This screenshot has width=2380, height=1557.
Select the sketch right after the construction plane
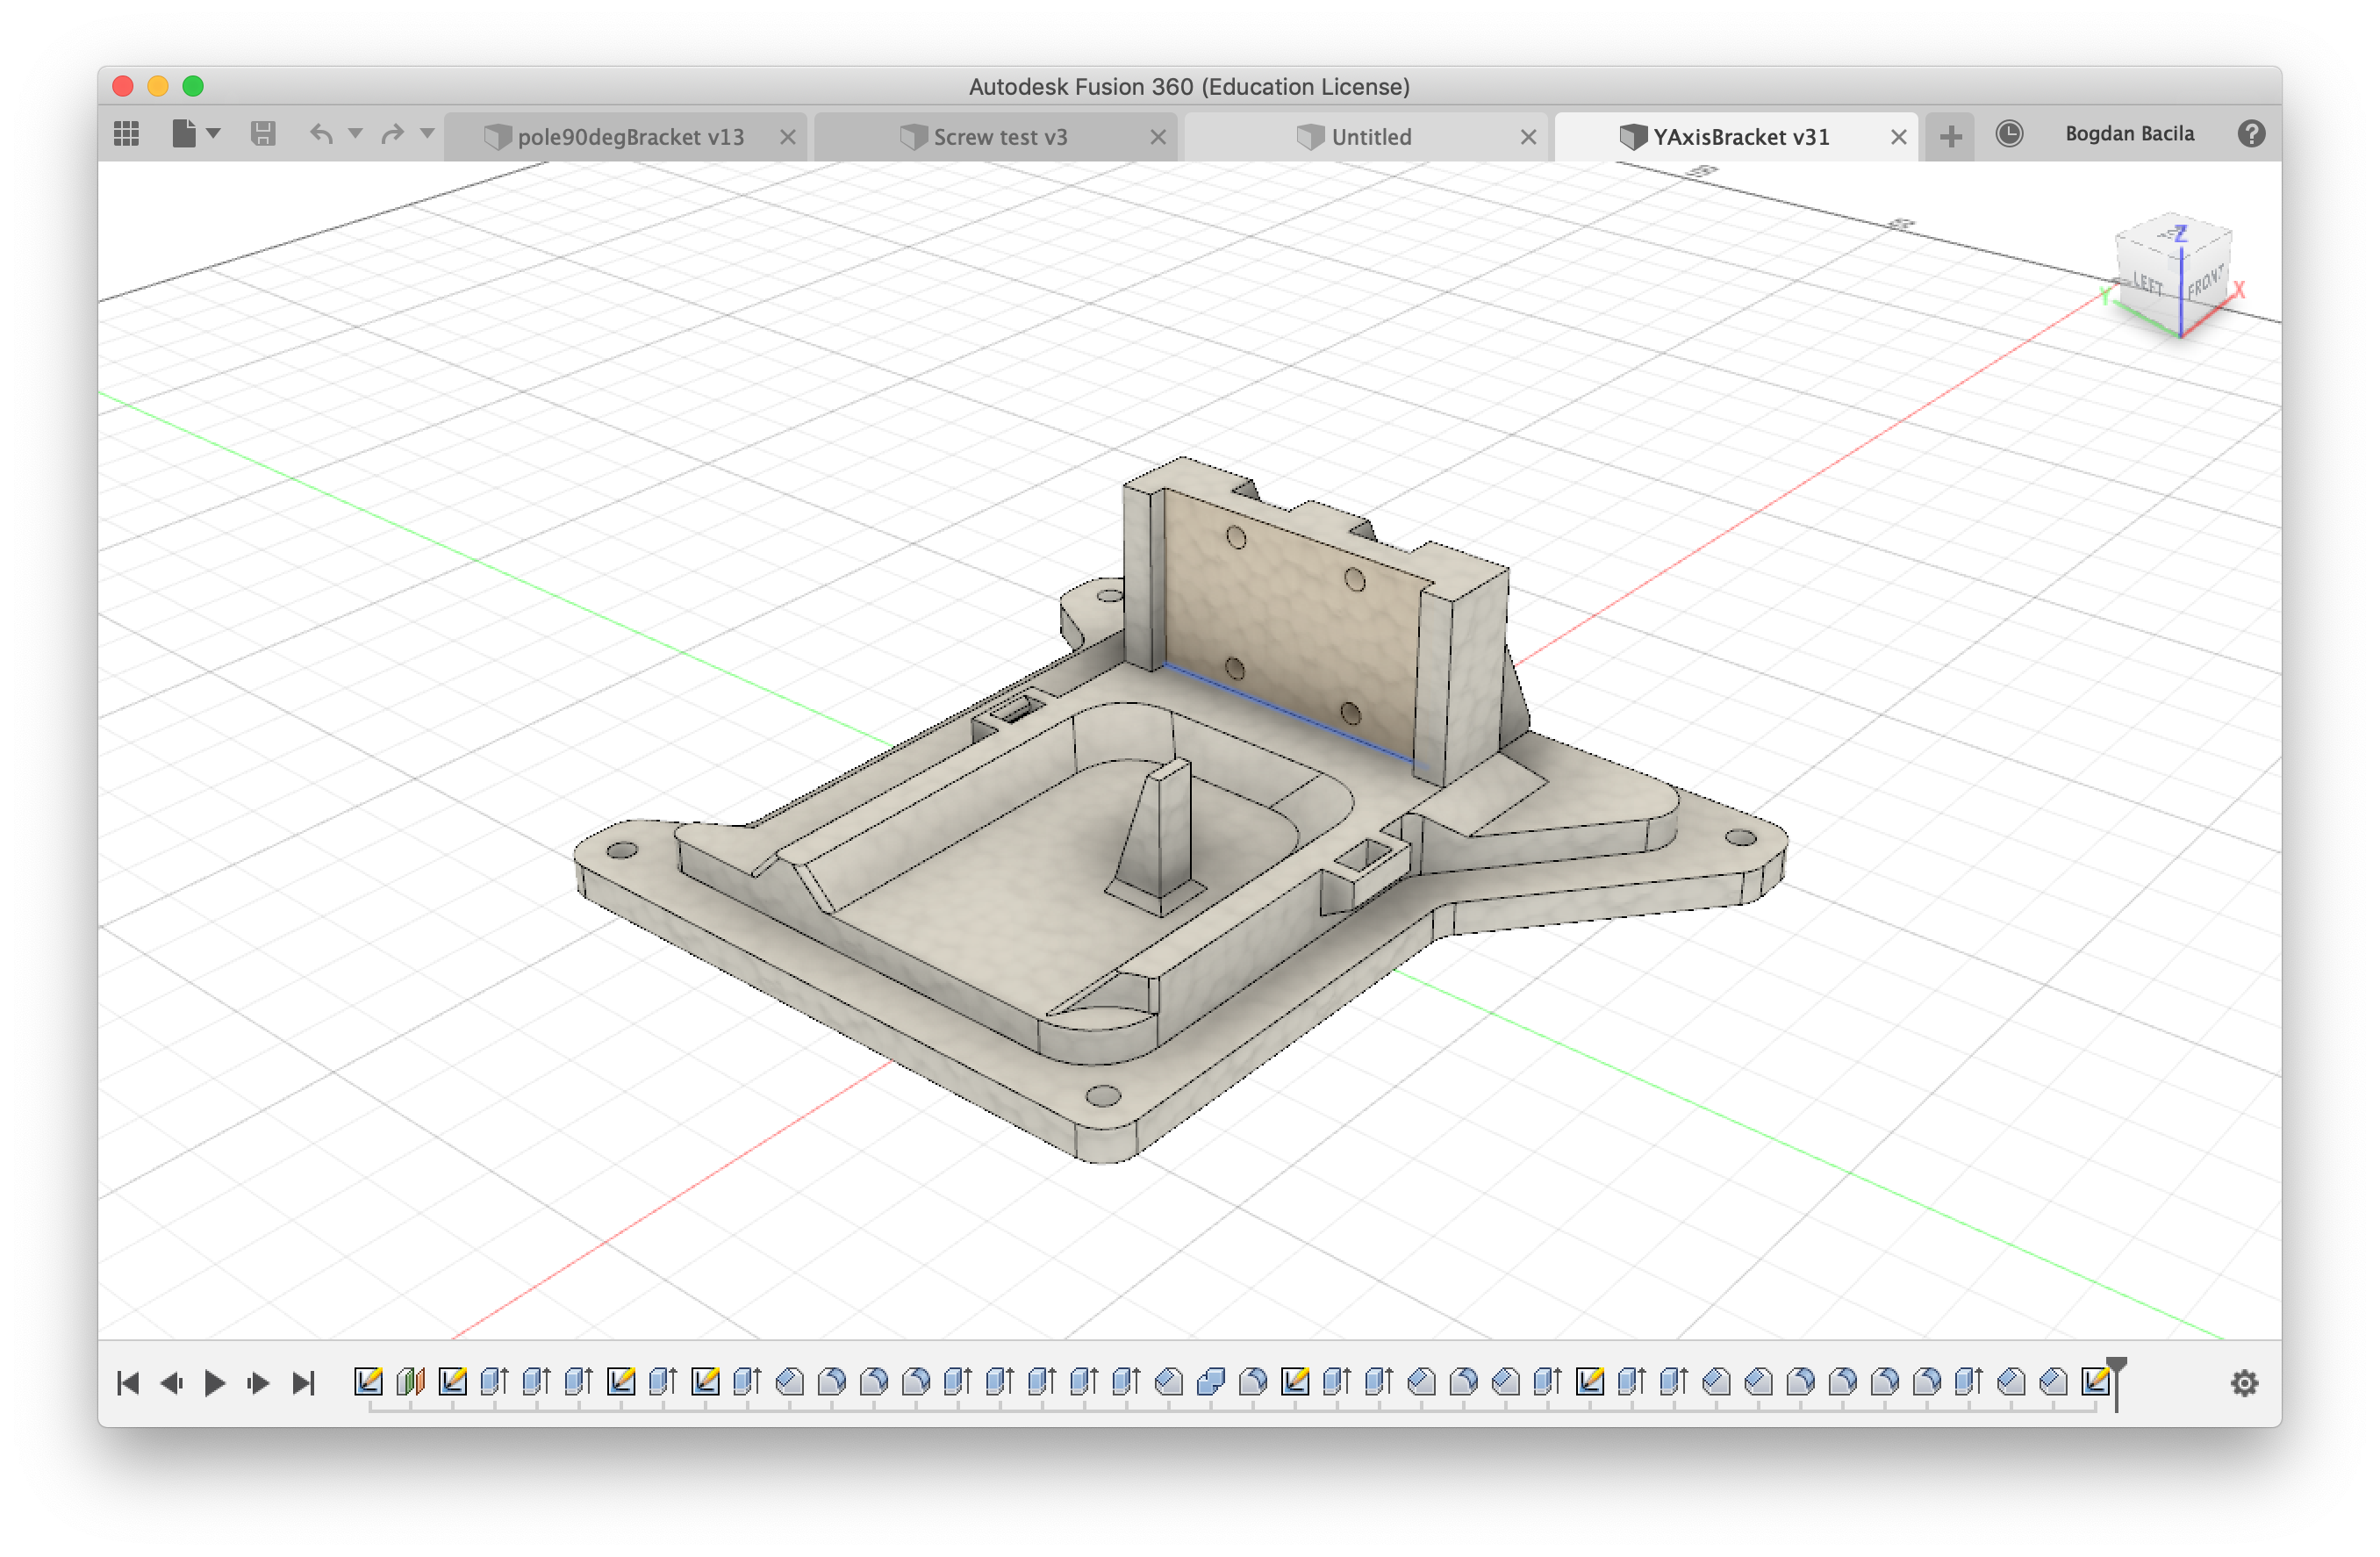click(x=452, y=1382)
